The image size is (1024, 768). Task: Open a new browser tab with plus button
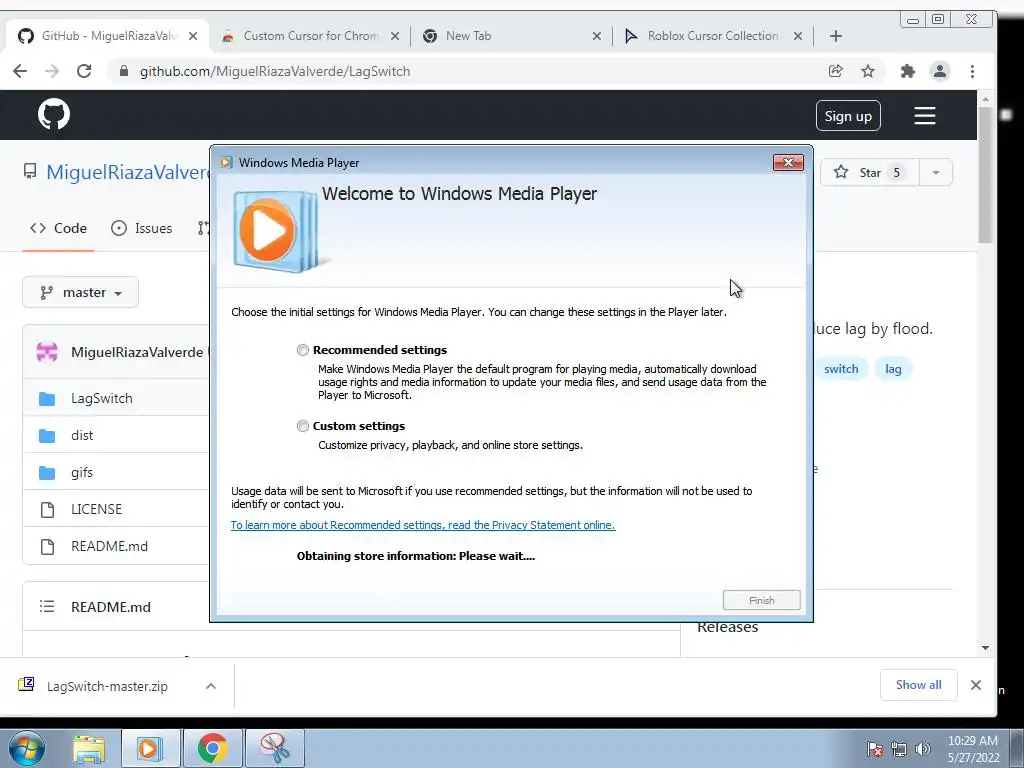pyautogui.click(x=836, y=36)
